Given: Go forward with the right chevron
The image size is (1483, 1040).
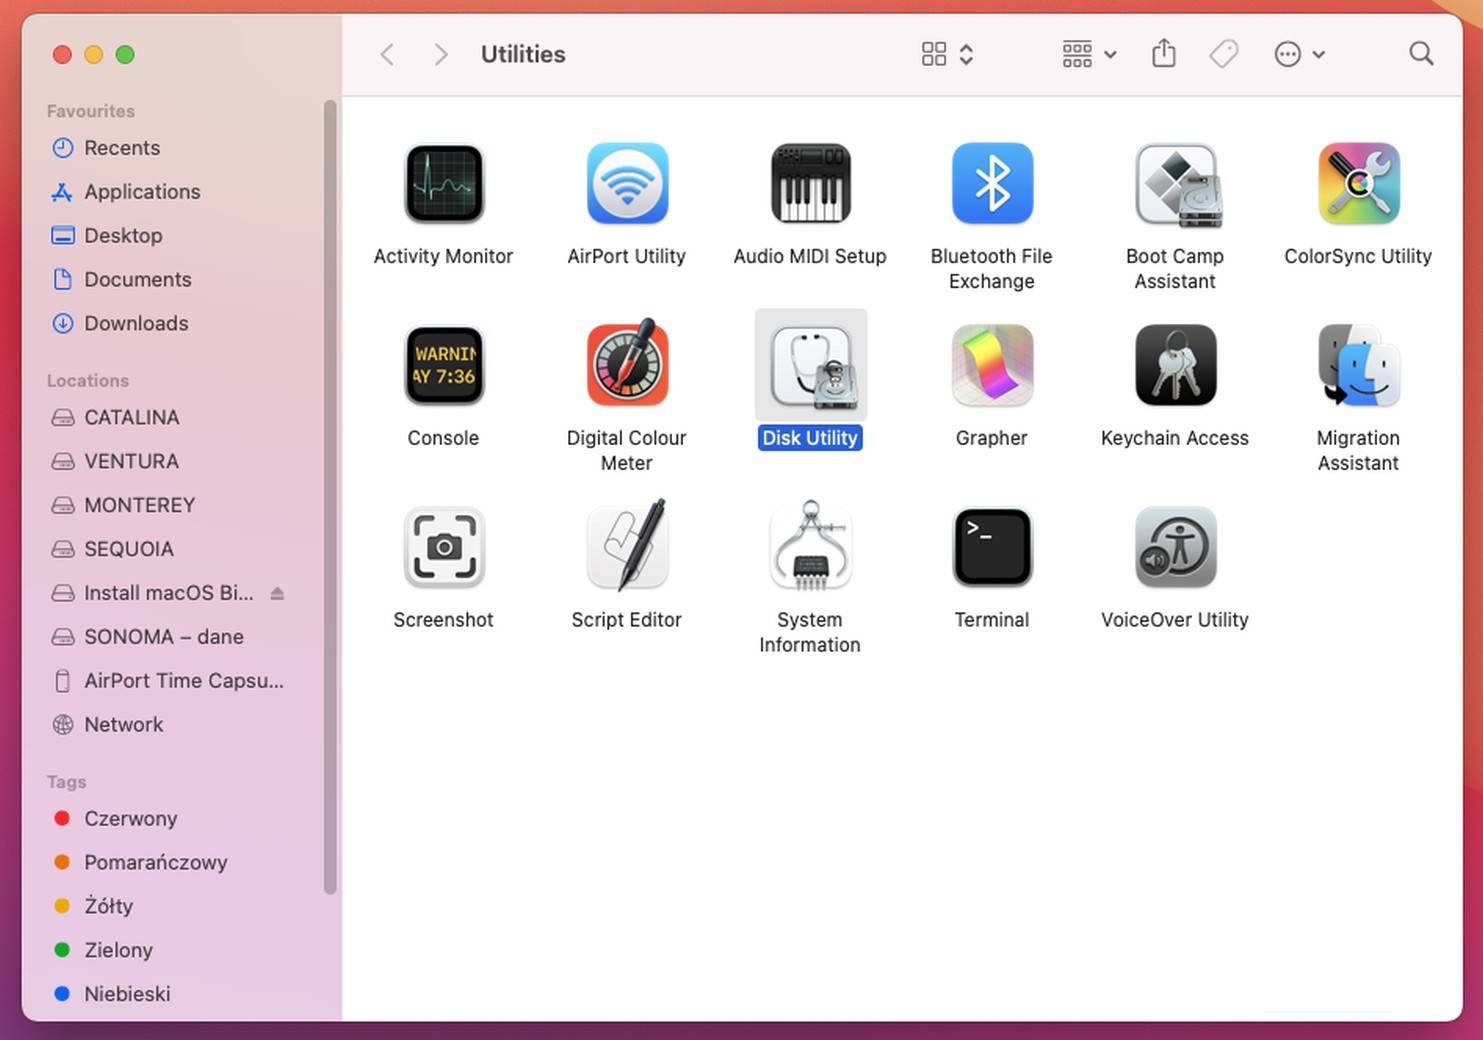Looking at the screenshot, I should click(440, 54).
